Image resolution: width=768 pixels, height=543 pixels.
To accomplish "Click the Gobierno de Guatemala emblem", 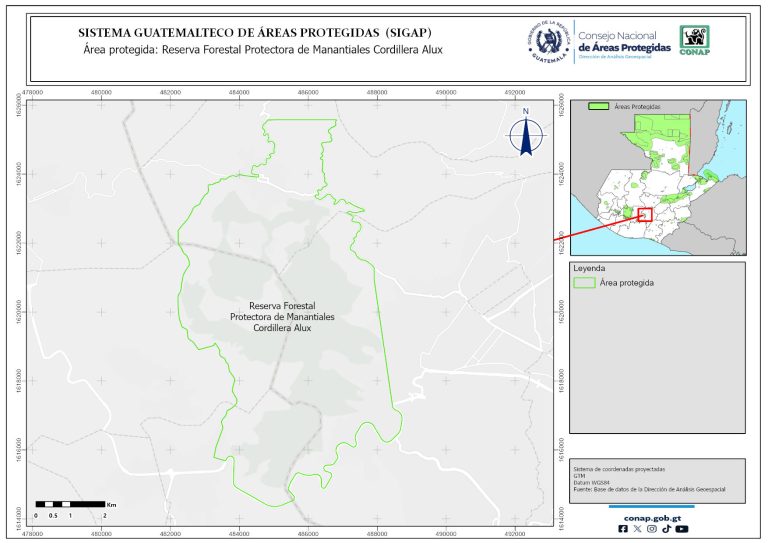I will pyautogui.click(x=547, y=40).
